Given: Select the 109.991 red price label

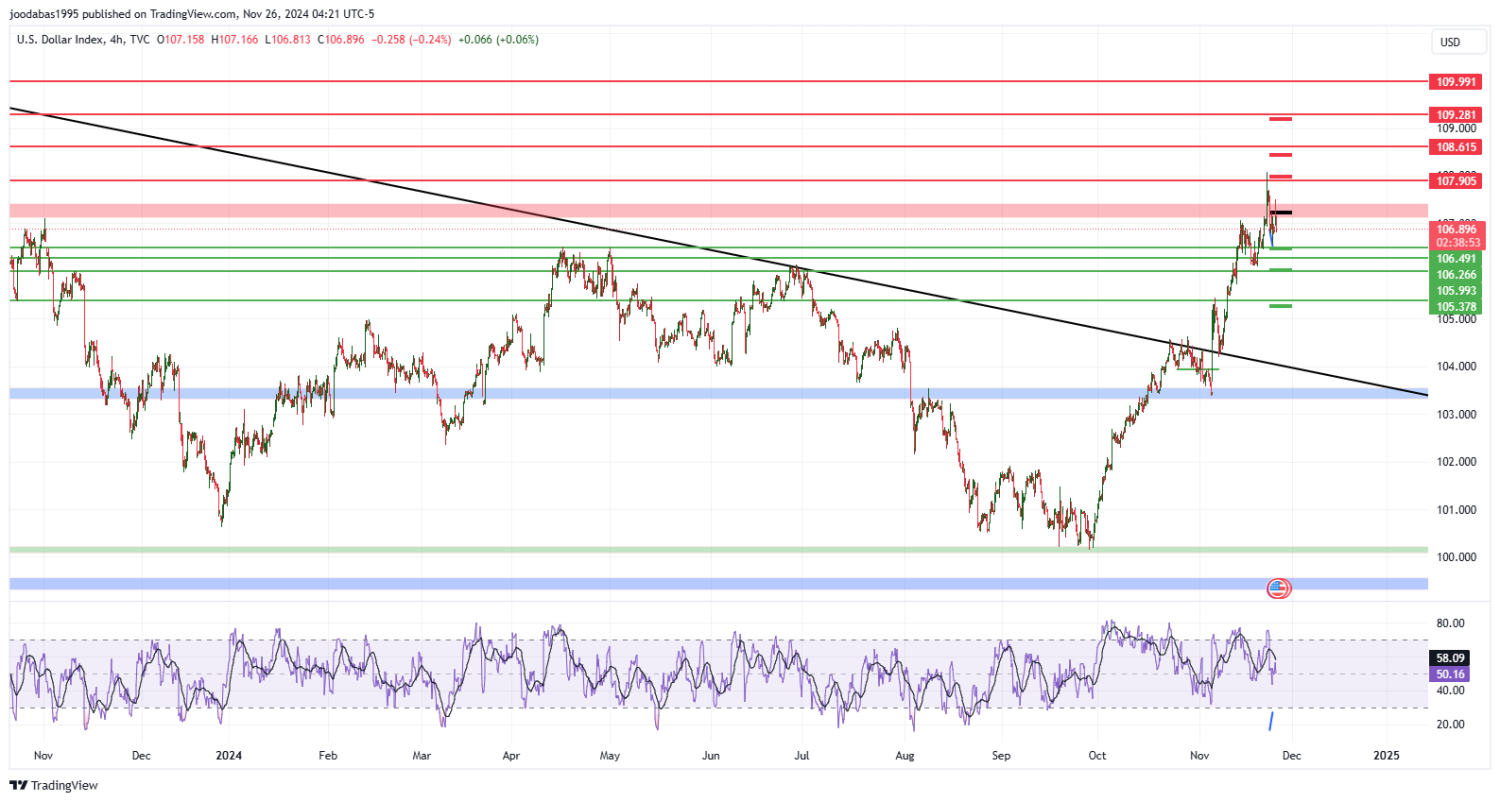Looking at the screenshot, I should (1456, 82).
